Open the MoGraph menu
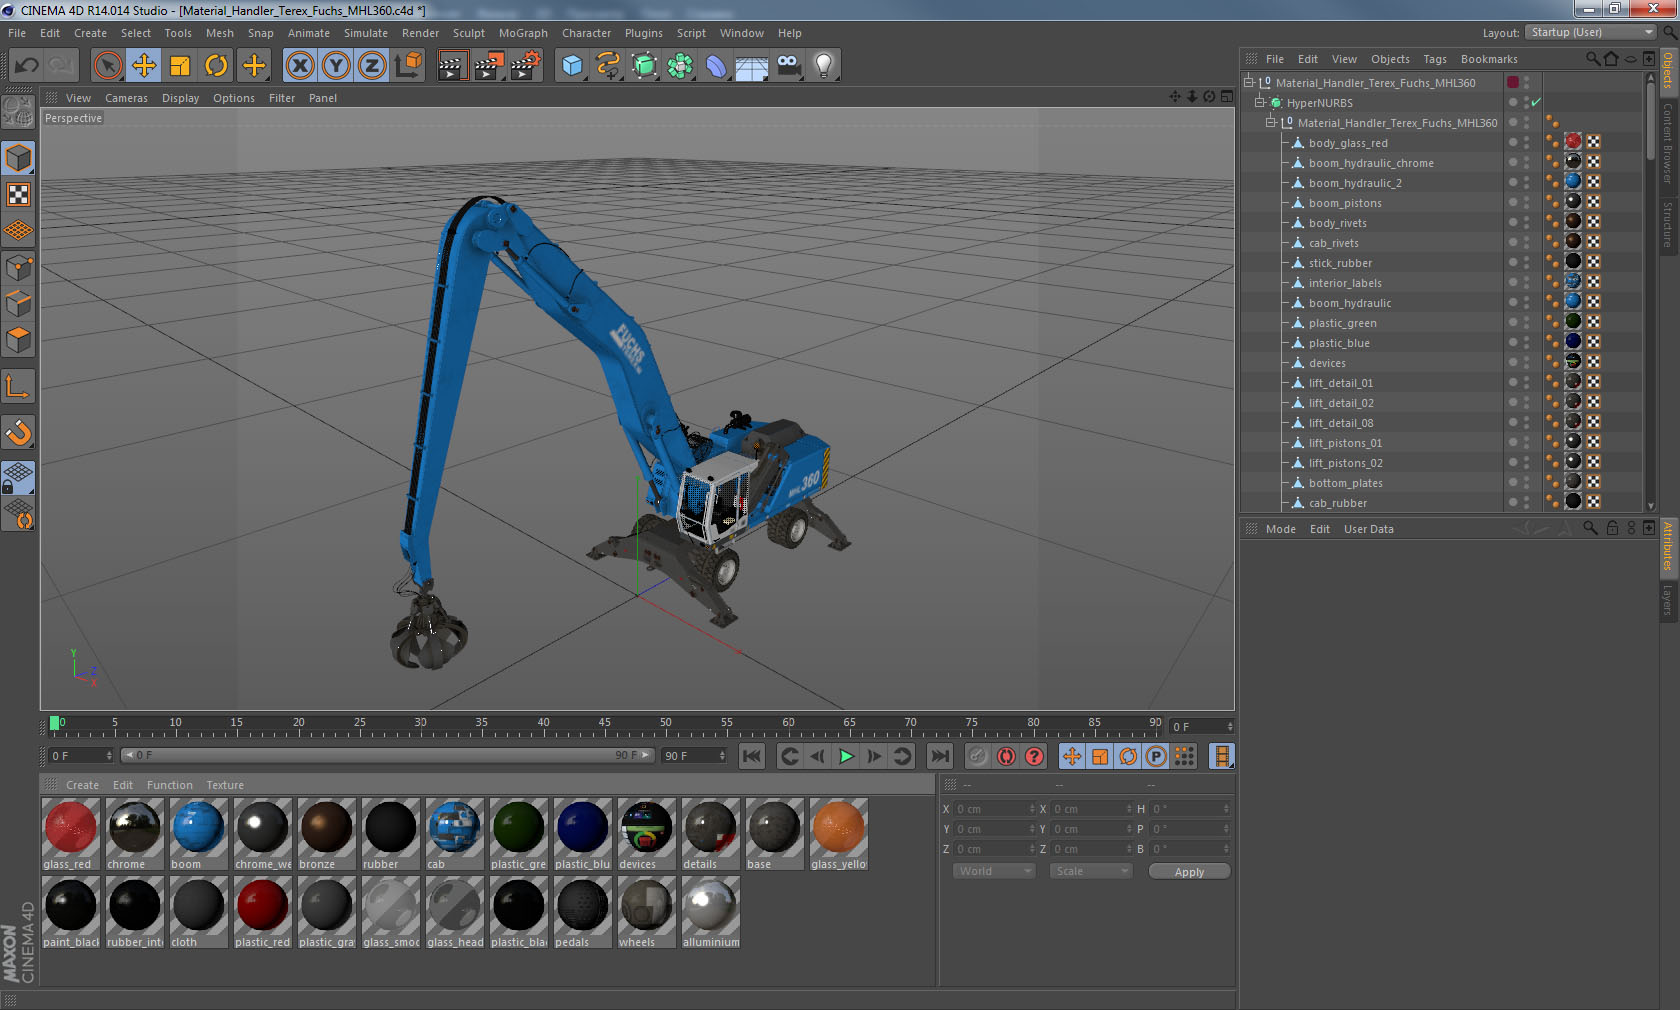 523,33
